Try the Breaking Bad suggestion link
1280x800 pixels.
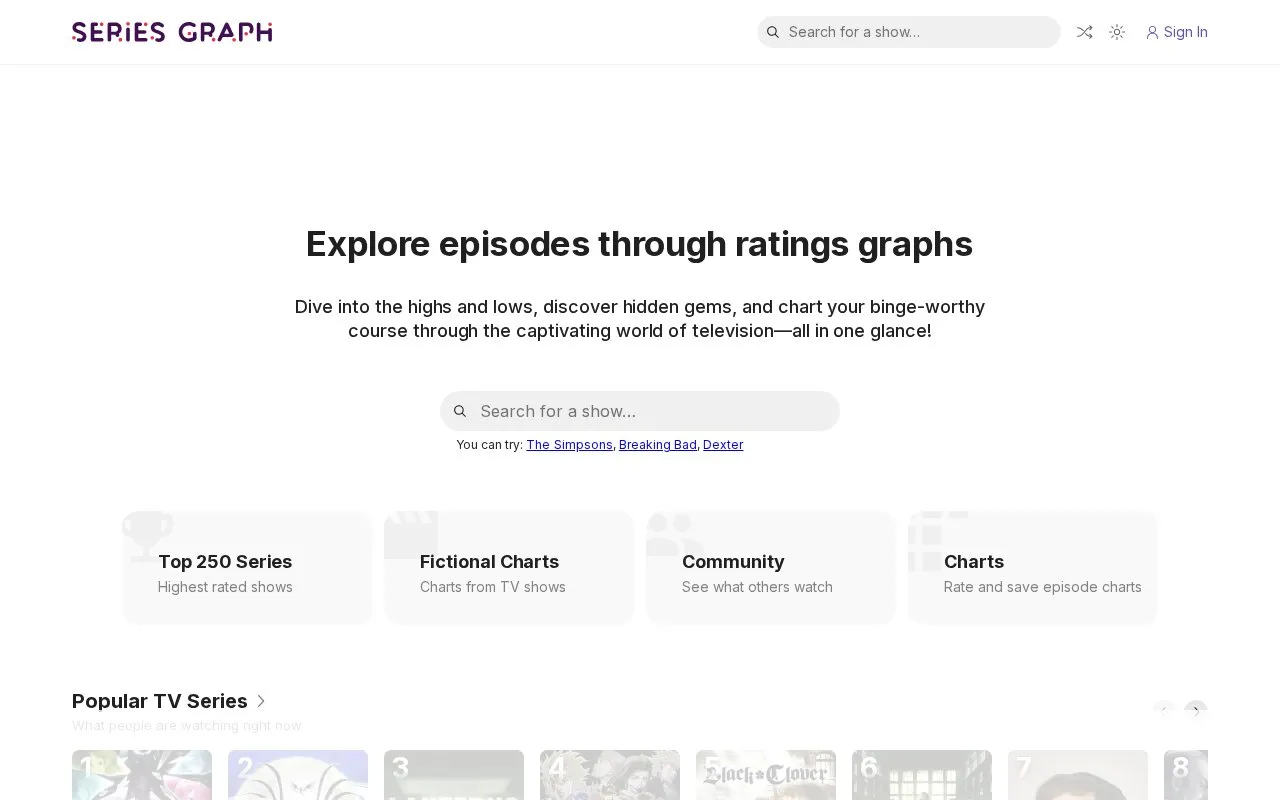tap(658, 445)
